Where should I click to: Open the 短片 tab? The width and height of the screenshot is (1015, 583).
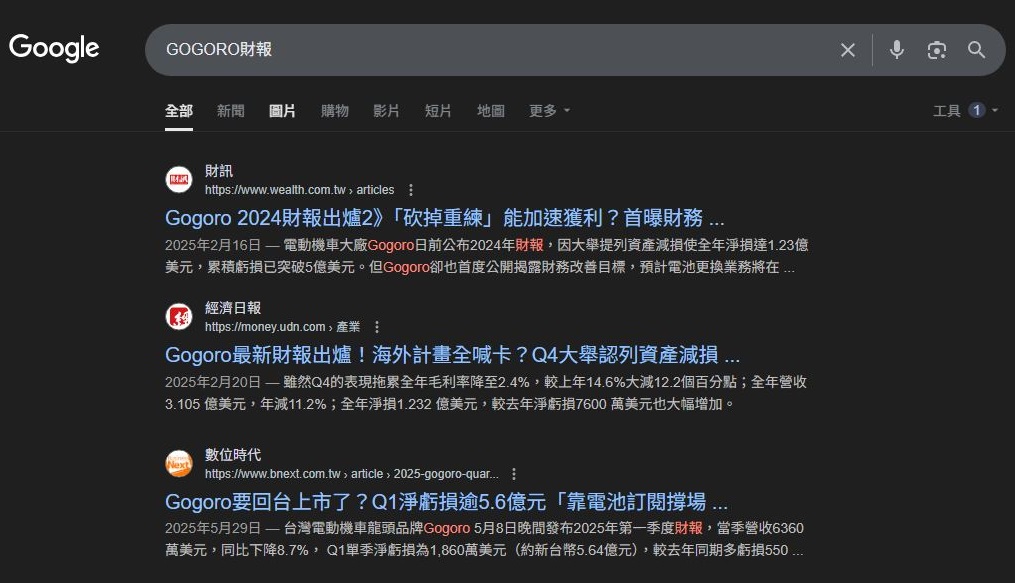click(438, 111)
